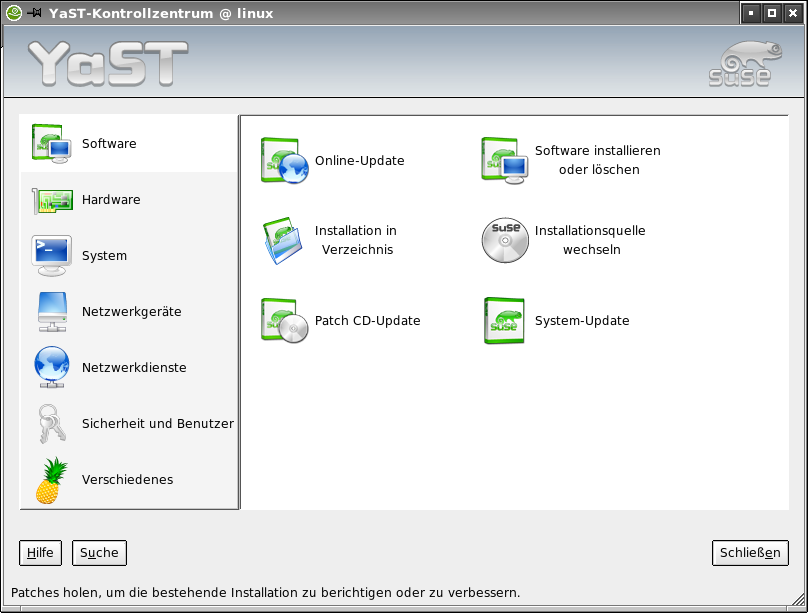Select the Verschiedenes pineapple icon
Screen dimensions: 808x613
pyautogui.click(x=52, y=480)
